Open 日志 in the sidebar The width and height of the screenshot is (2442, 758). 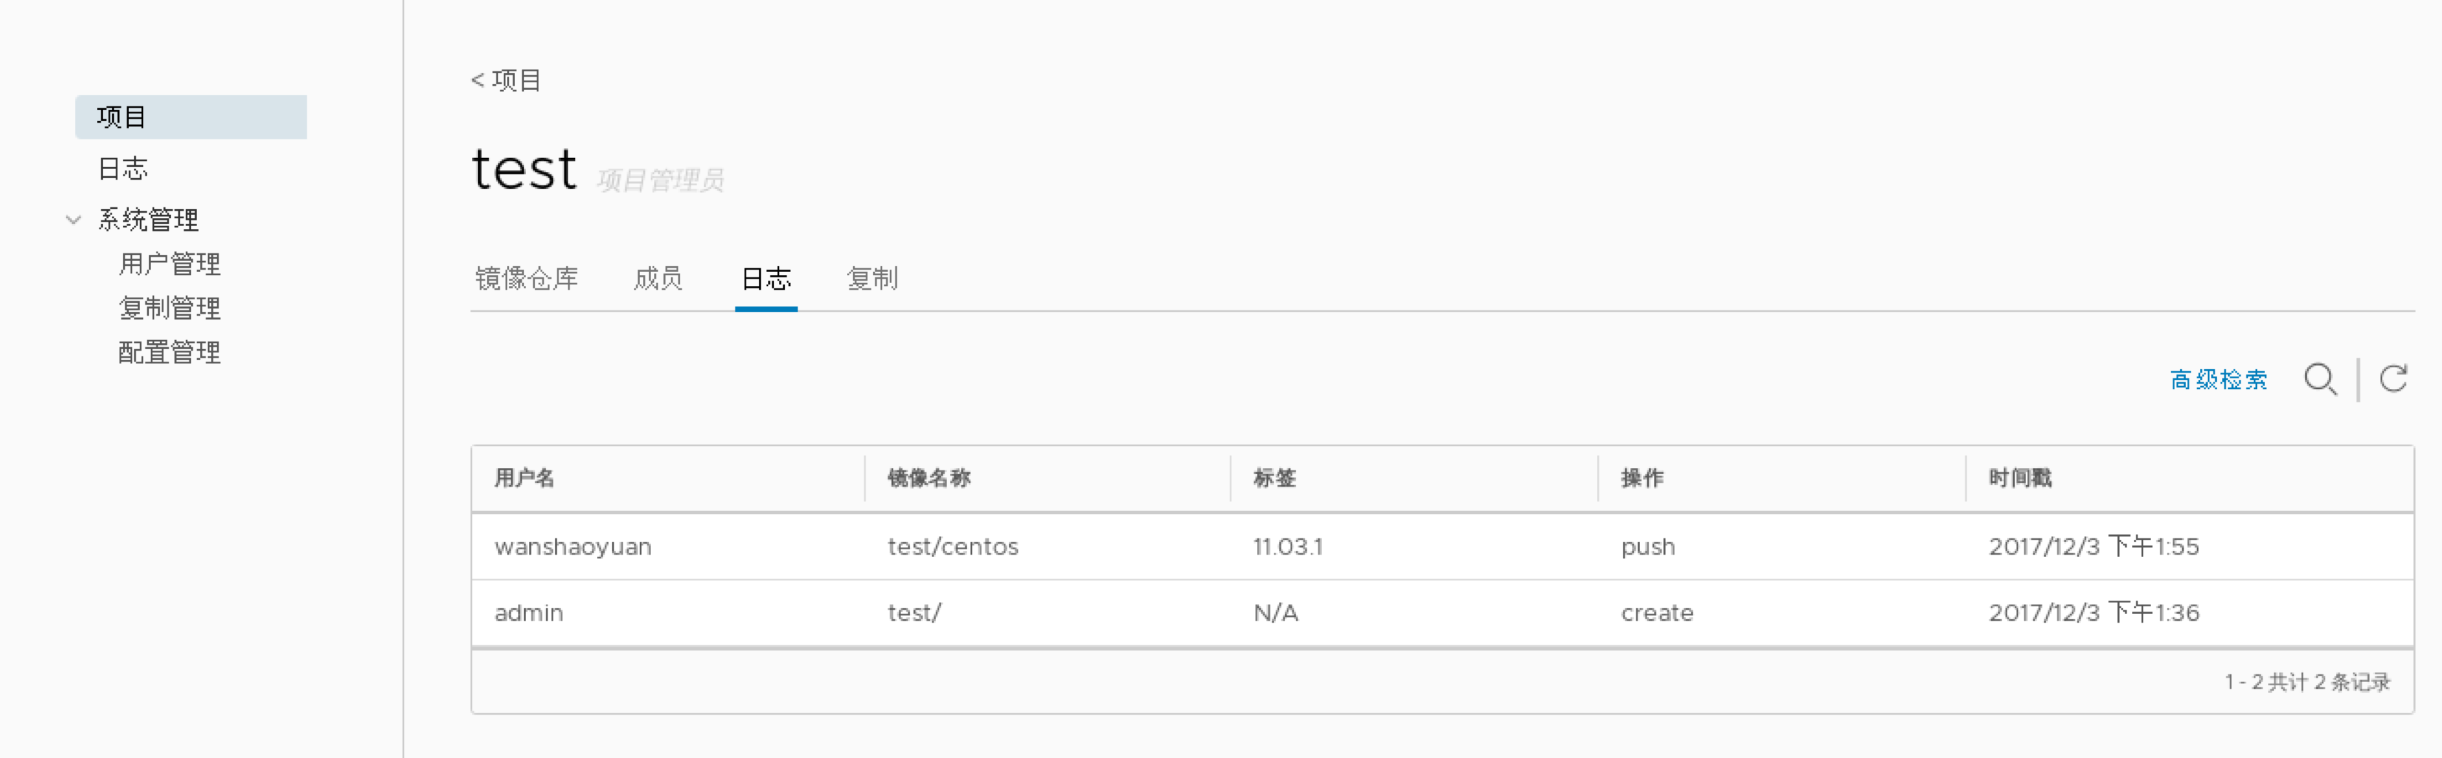(123, 169)
